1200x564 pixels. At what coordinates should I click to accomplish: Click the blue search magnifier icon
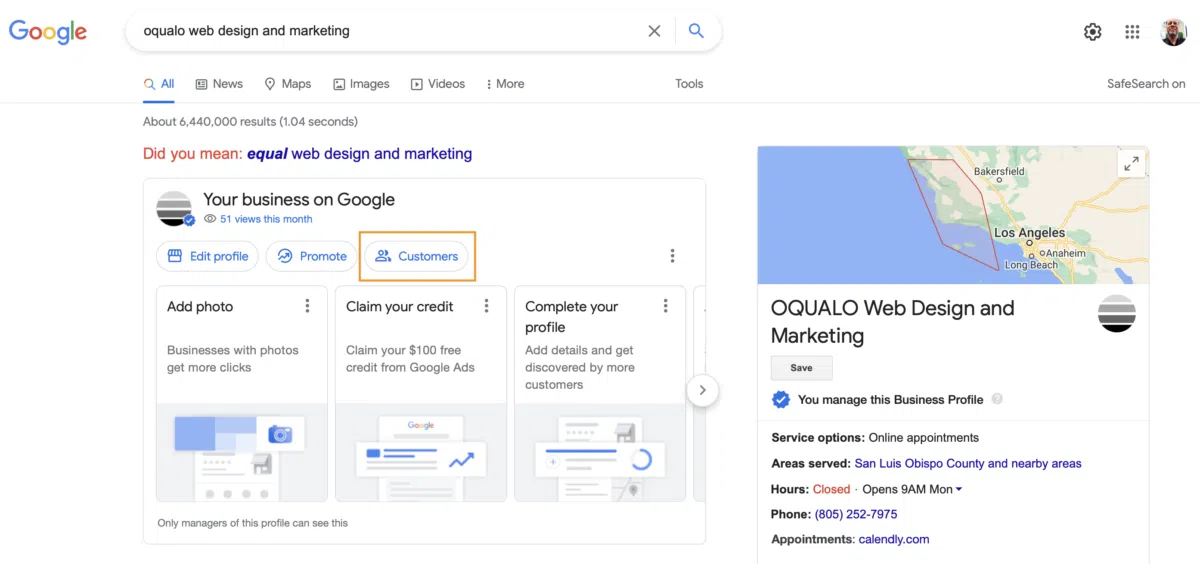[696, 31]
